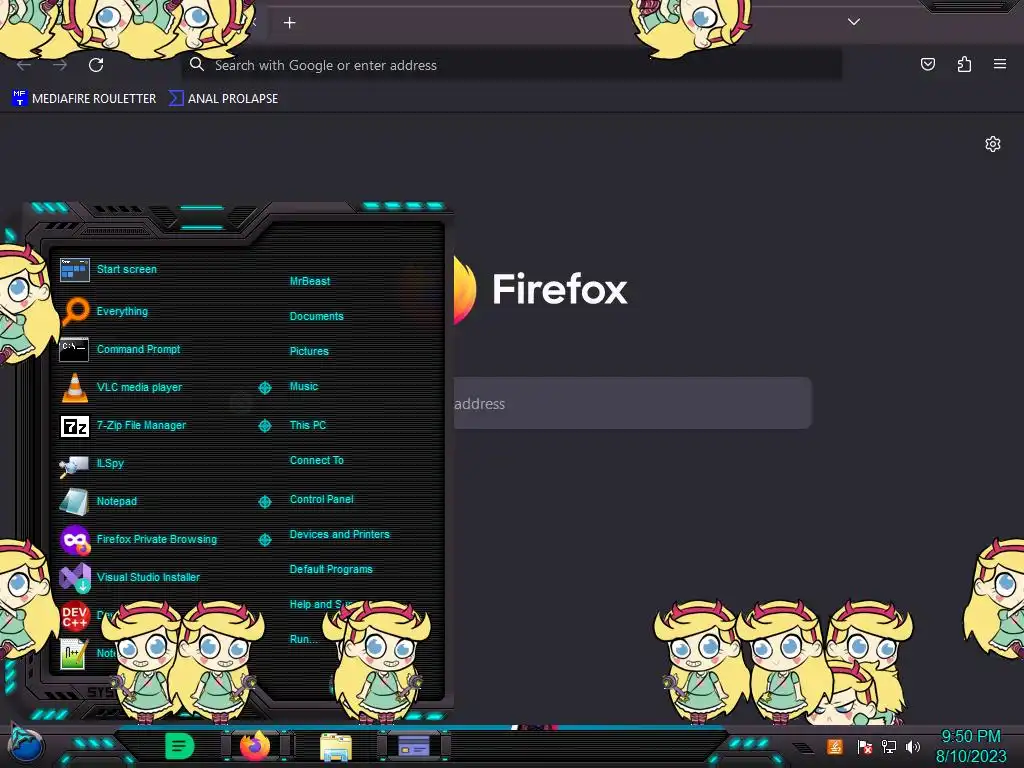Open the green chat app on taskbar
Screen dimensions: 1024x768
tap(179, 746)
